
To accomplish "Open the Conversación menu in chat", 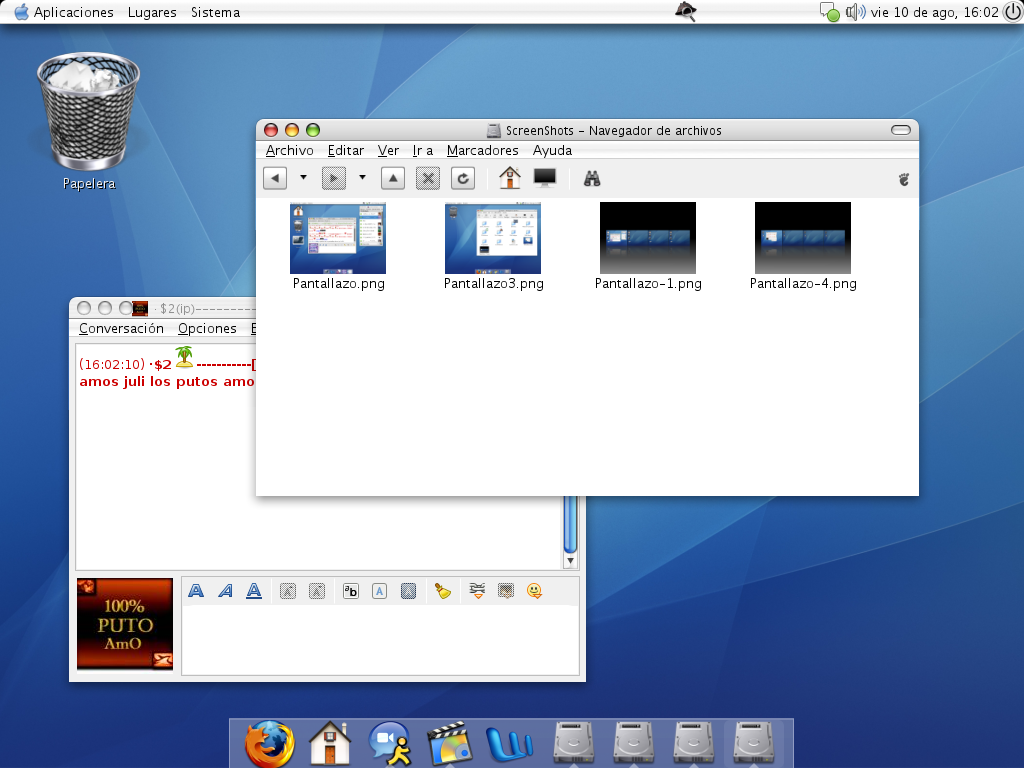I will click(121, 328).
